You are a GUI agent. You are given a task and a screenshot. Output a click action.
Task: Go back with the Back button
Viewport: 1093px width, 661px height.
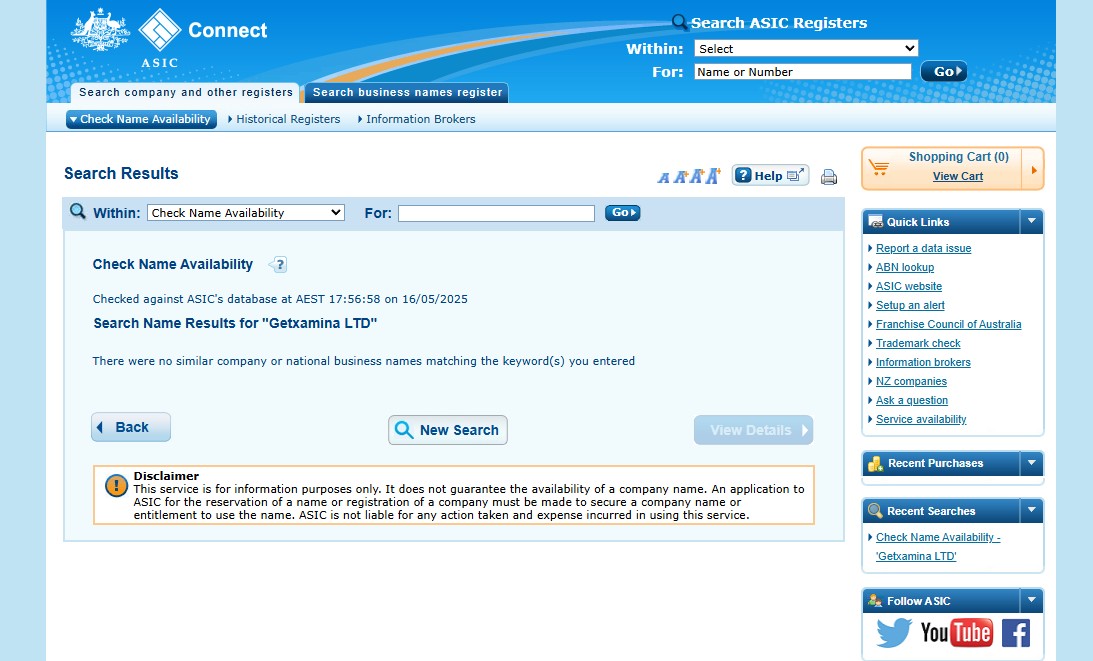[x=131, y=427]
